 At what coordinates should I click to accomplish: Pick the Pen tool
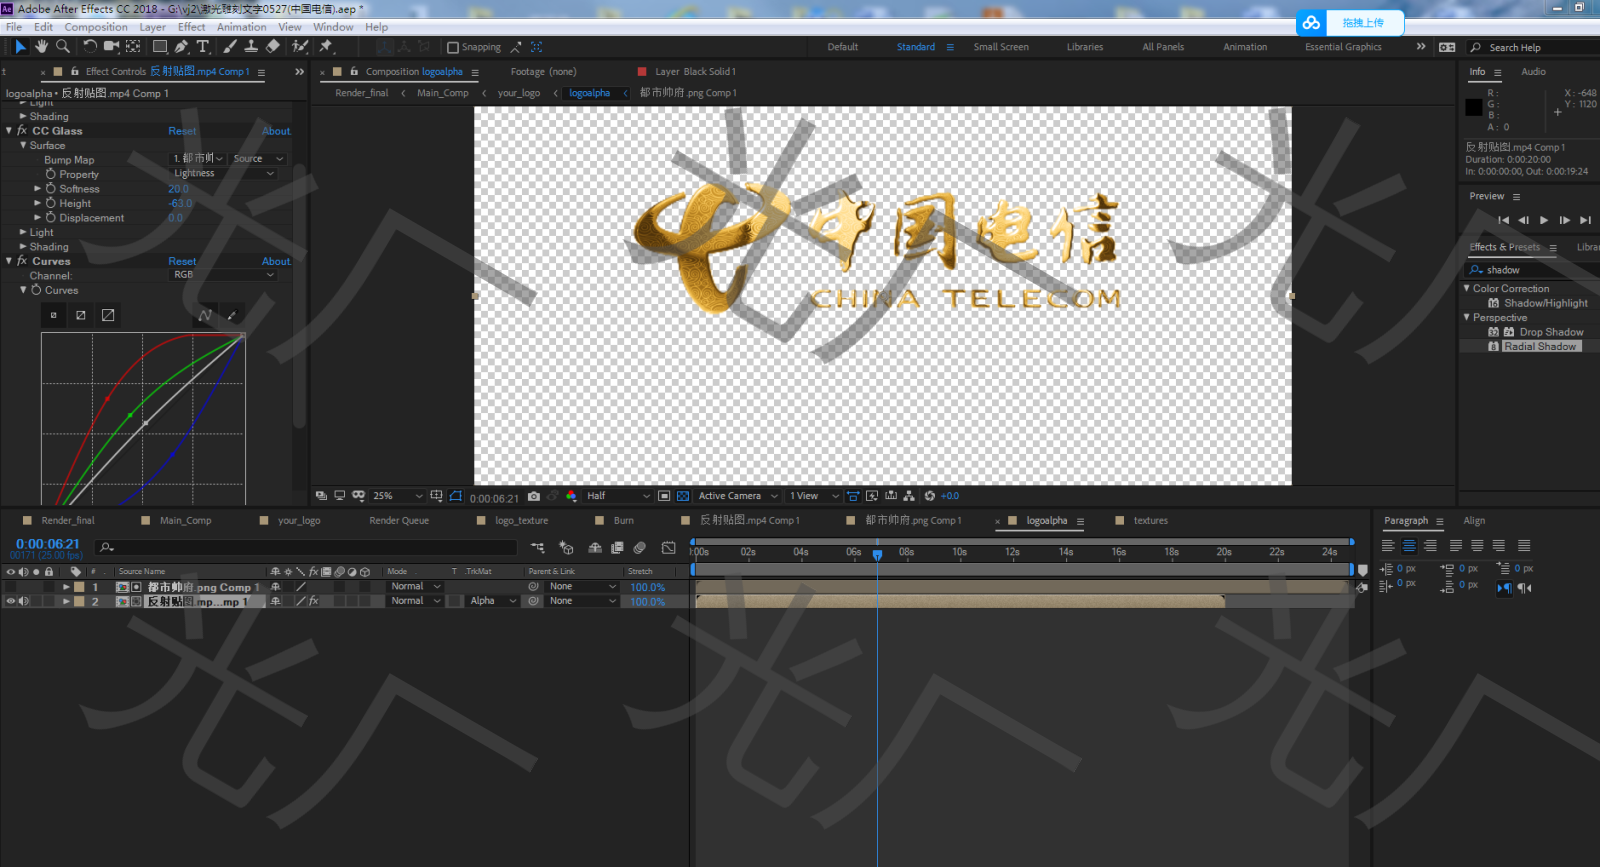pos(181,47)
